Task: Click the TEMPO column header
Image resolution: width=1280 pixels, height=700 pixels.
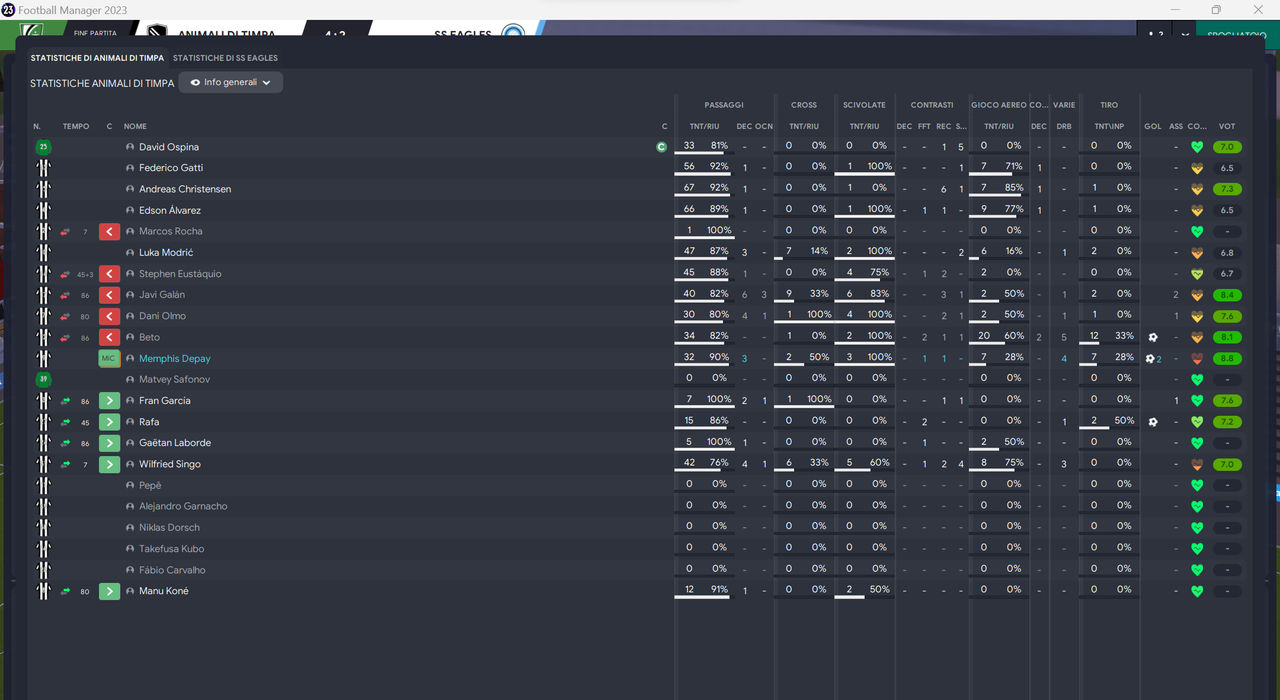Action: point(76,127)
